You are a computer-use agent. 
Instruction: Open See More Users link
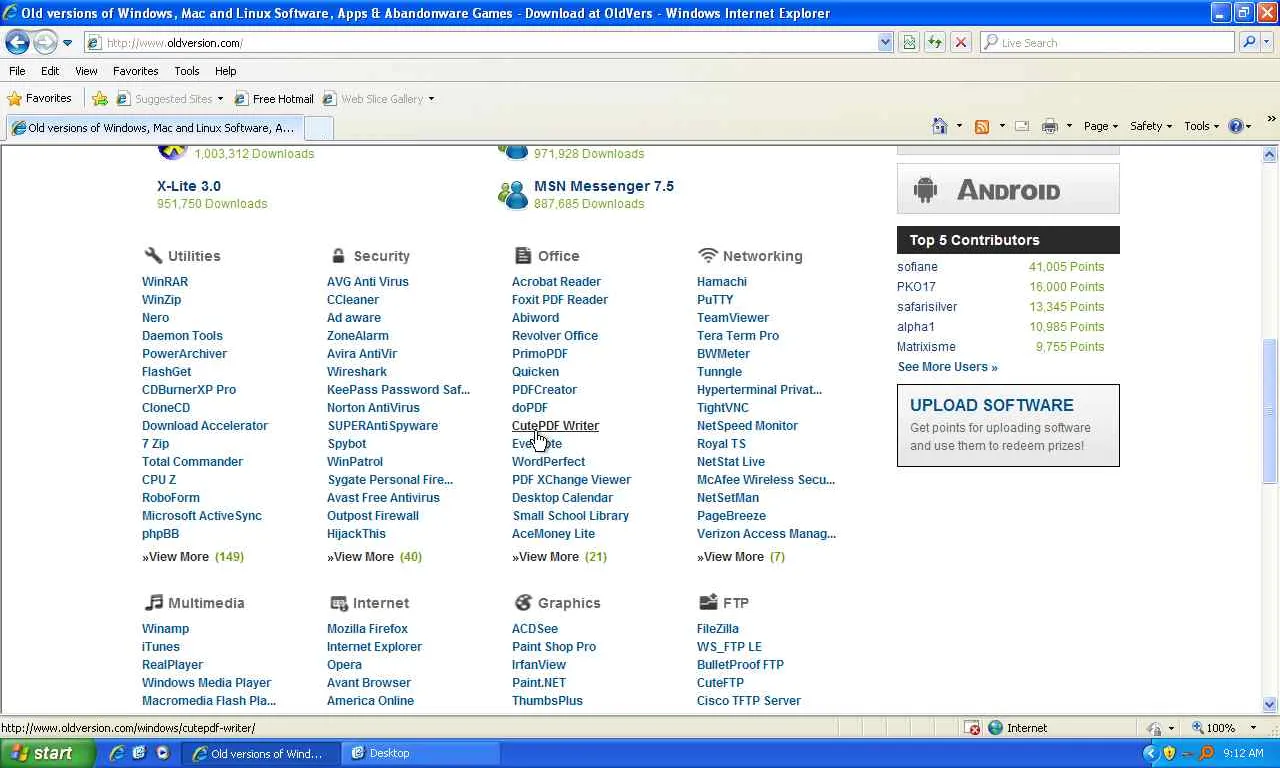click(948, 367)
